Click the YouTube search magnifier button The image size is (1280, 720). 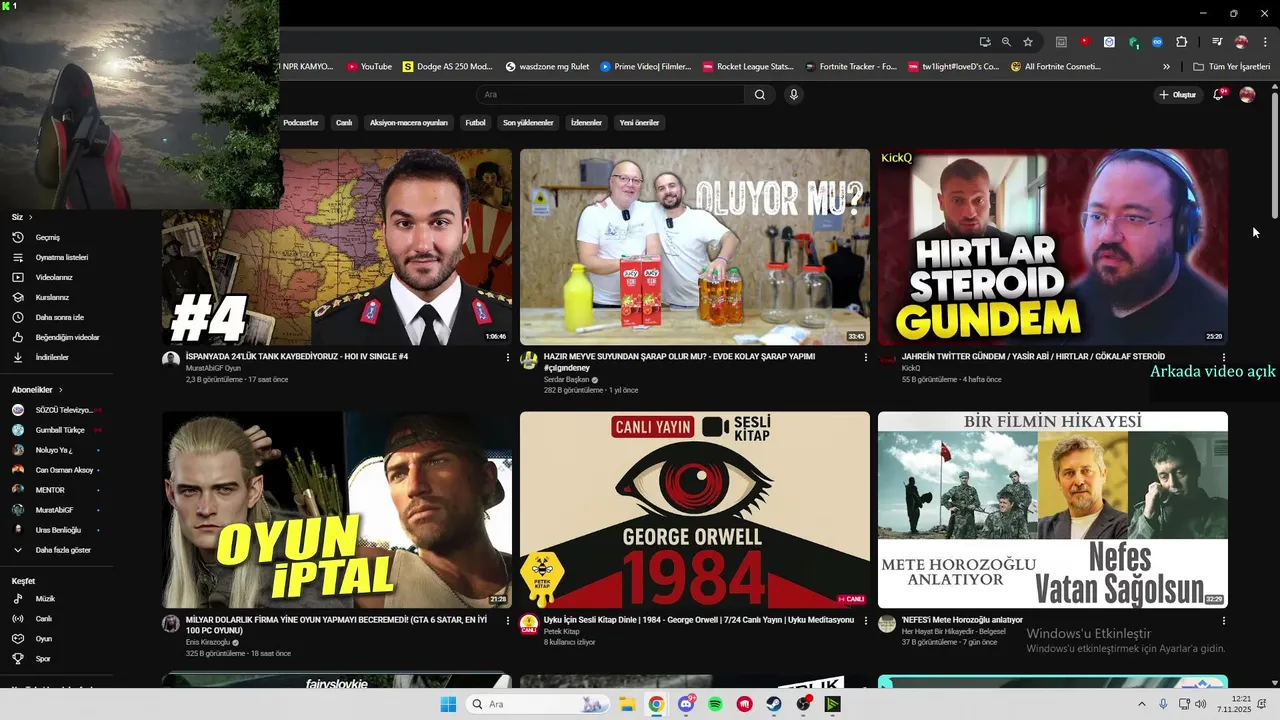pyautogui.click(x=760, y=95)
